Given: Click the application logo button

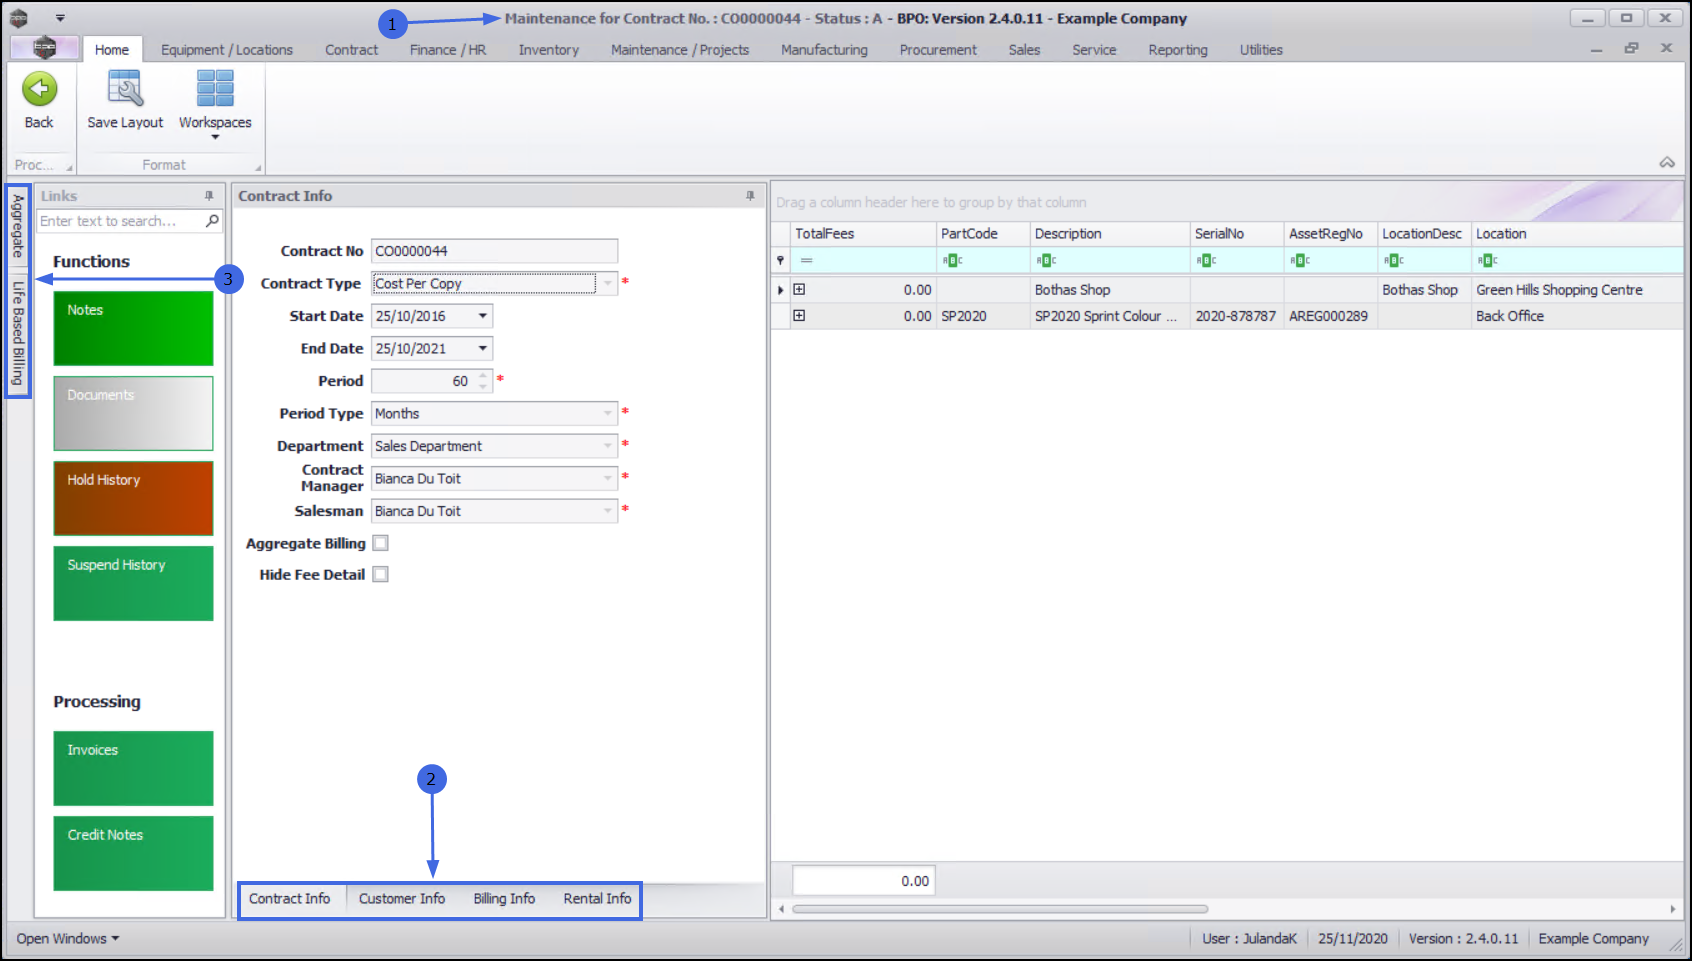Looking at the screenshot, I should pyautogui.click(x=44, y=48).
